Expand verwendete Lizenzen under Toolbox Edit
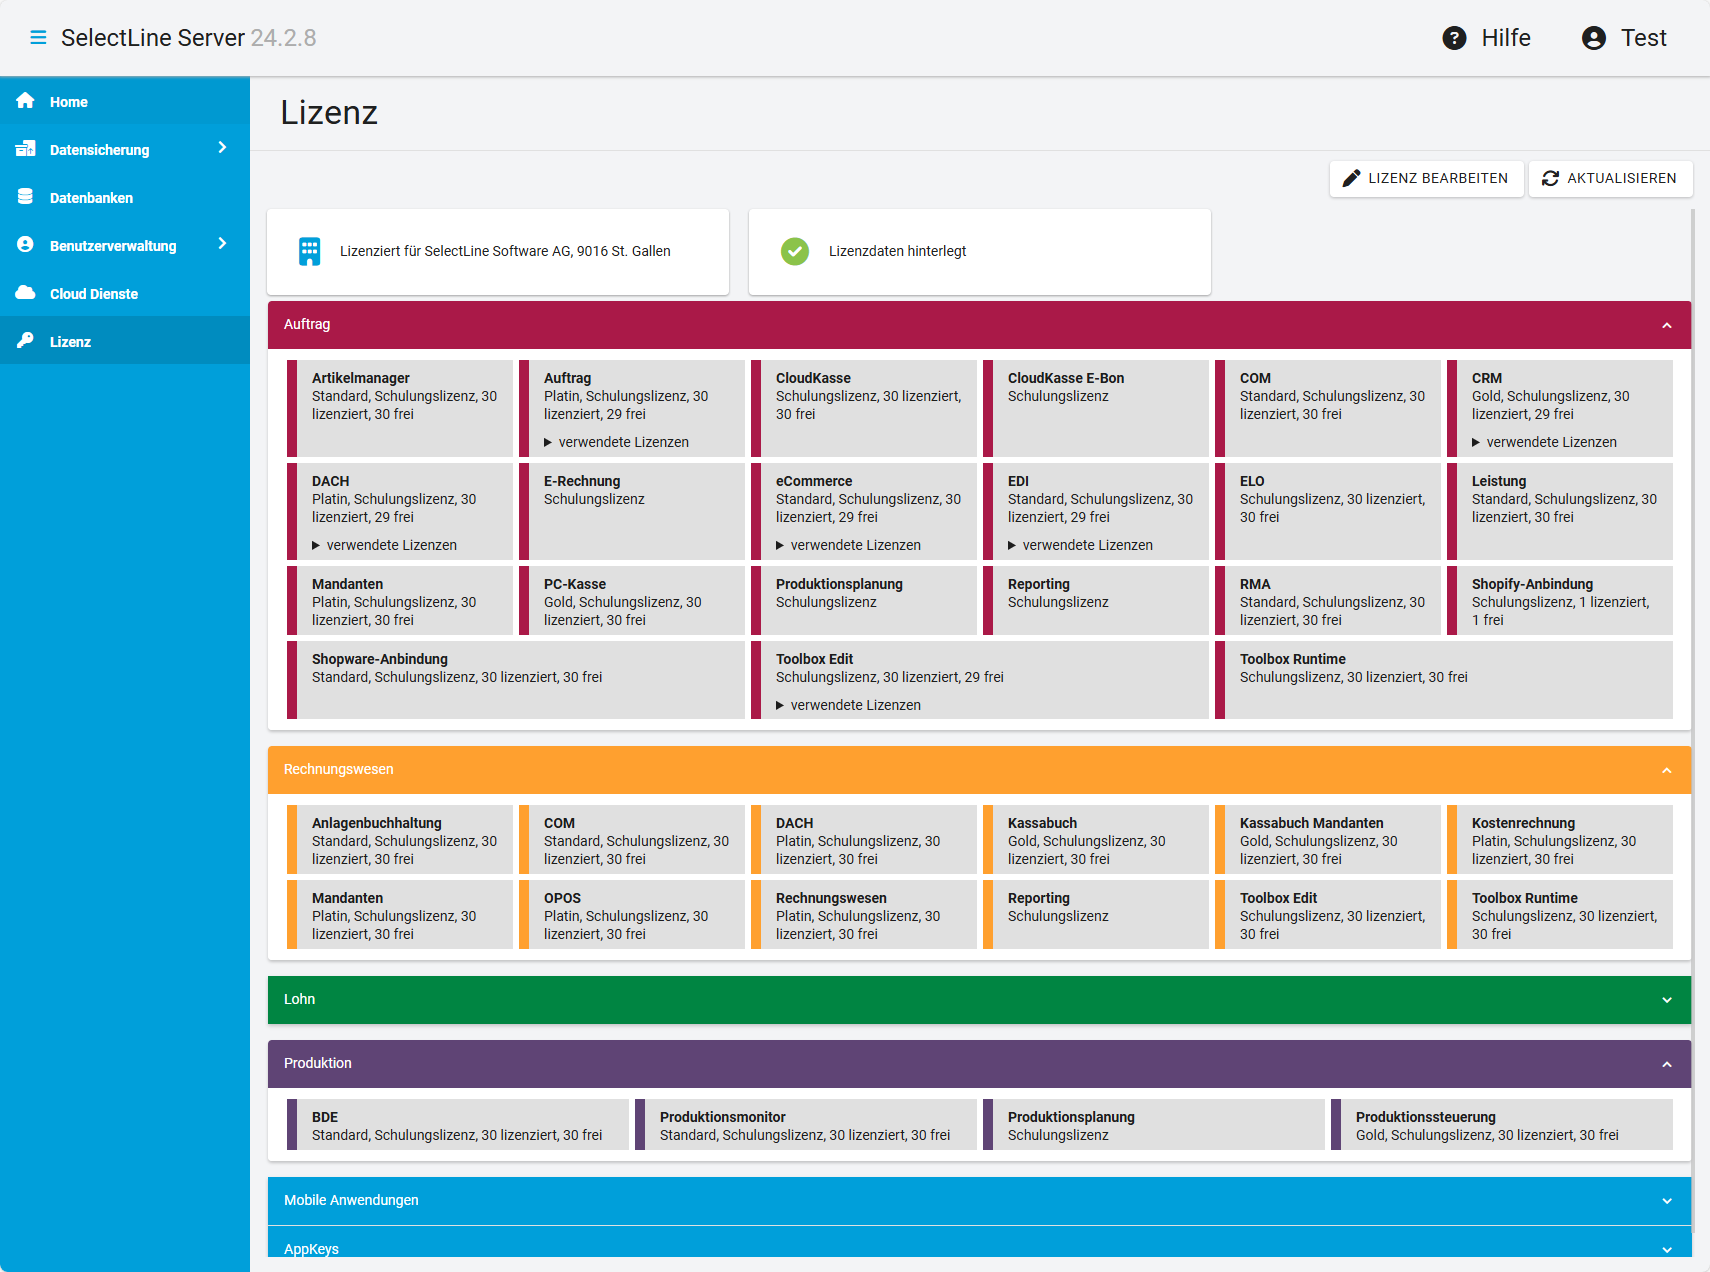 [x=848, y=705]
